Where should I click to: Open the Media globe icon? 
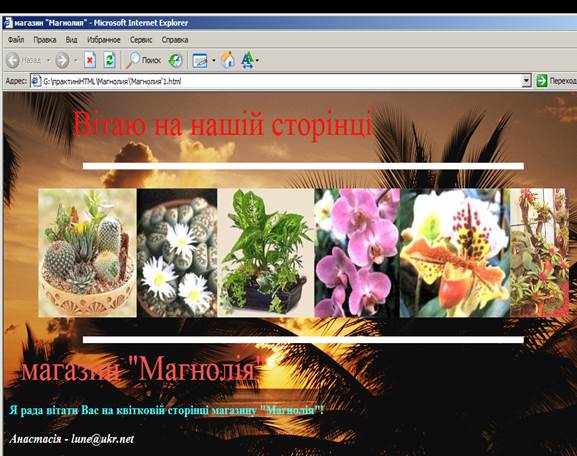(x=176, y=60)
